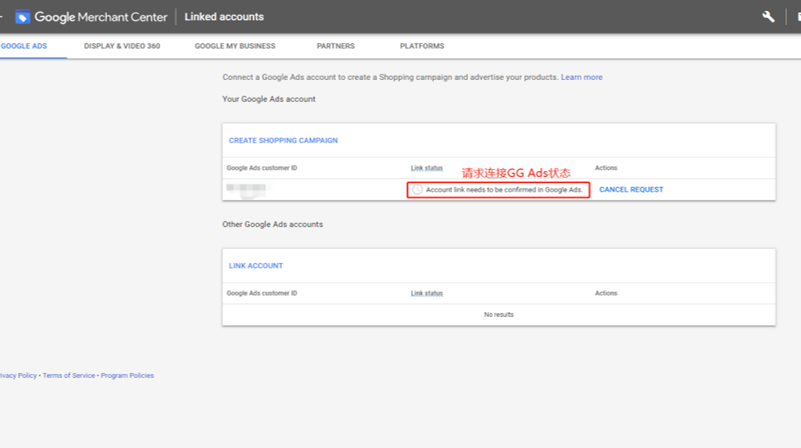Click Link status header in first table
This screenshot has height=448, width=801.
click(427, 168)
